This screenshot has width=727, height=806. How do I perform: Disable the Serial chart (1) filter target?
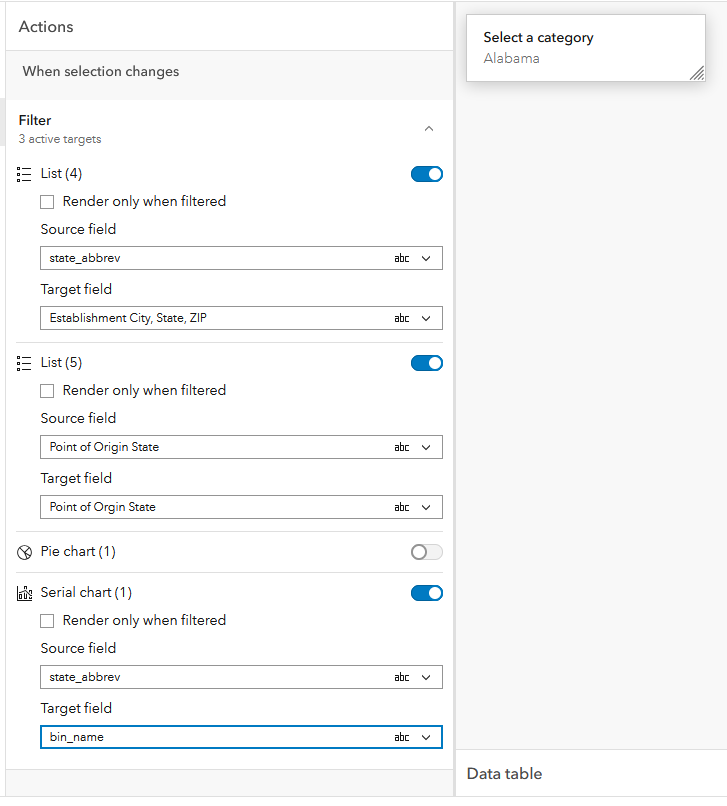427,593
